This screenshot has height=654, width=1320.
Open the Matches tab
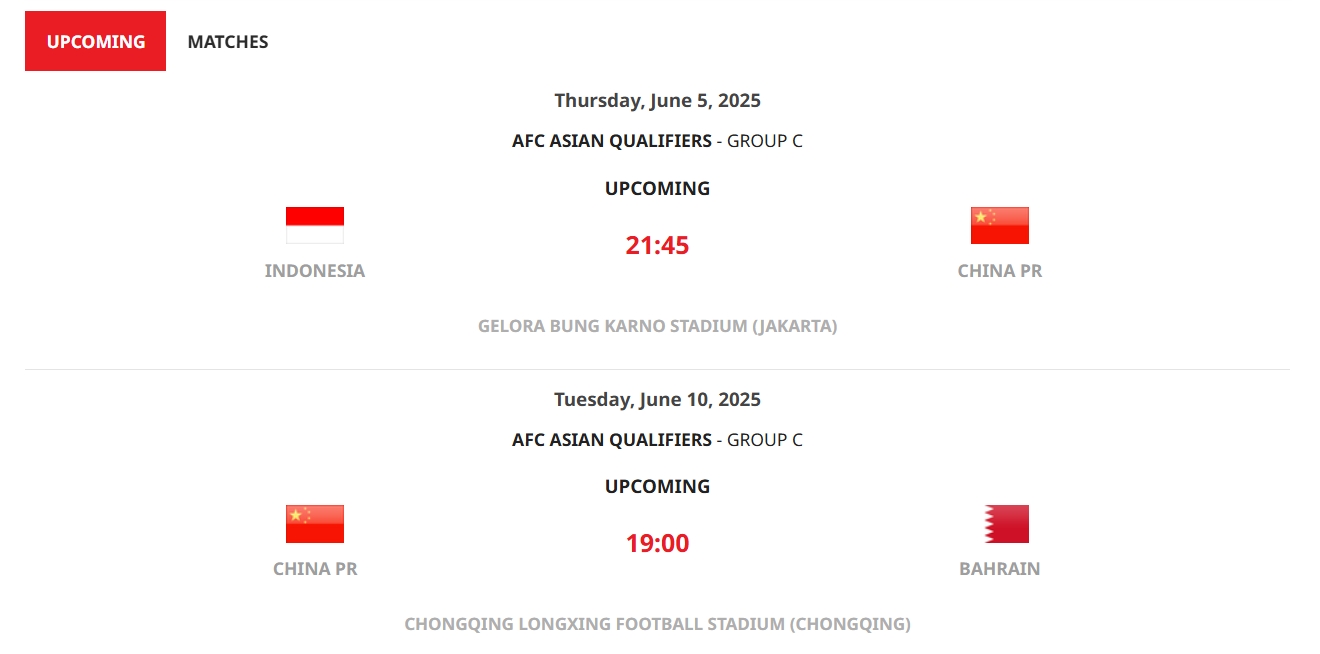click(x=228, y=41)
